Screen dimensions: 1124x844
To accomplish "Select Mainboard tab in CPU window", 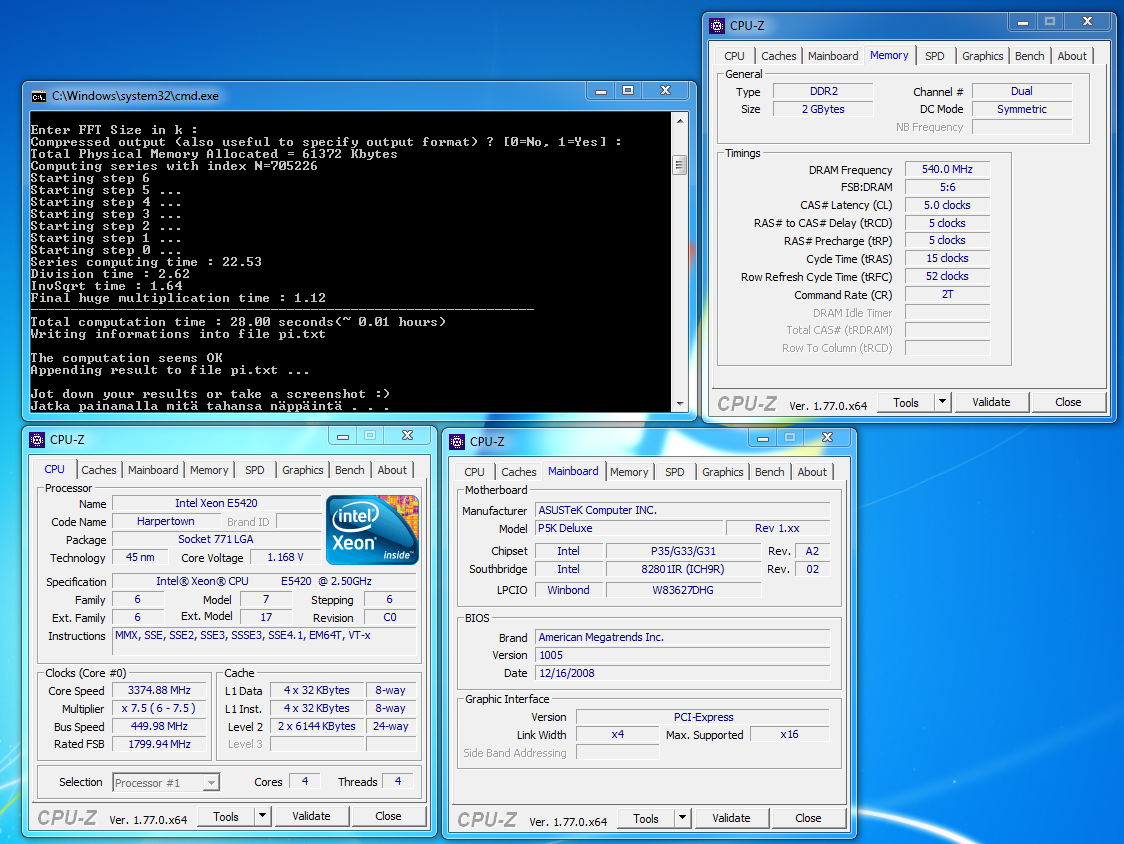I will 153,470.
